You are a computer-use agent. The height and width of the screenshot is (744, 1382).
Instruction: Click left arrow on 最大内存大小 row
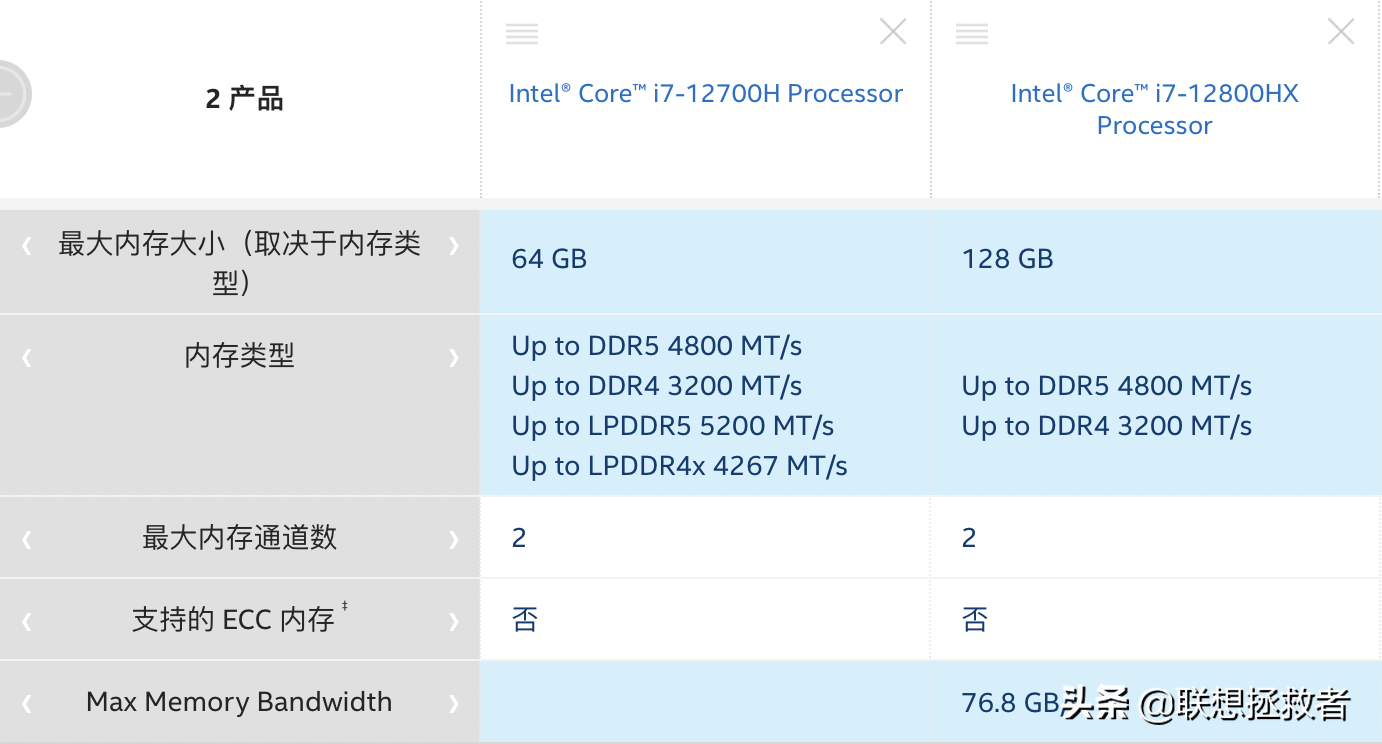[x=27, y=245]
